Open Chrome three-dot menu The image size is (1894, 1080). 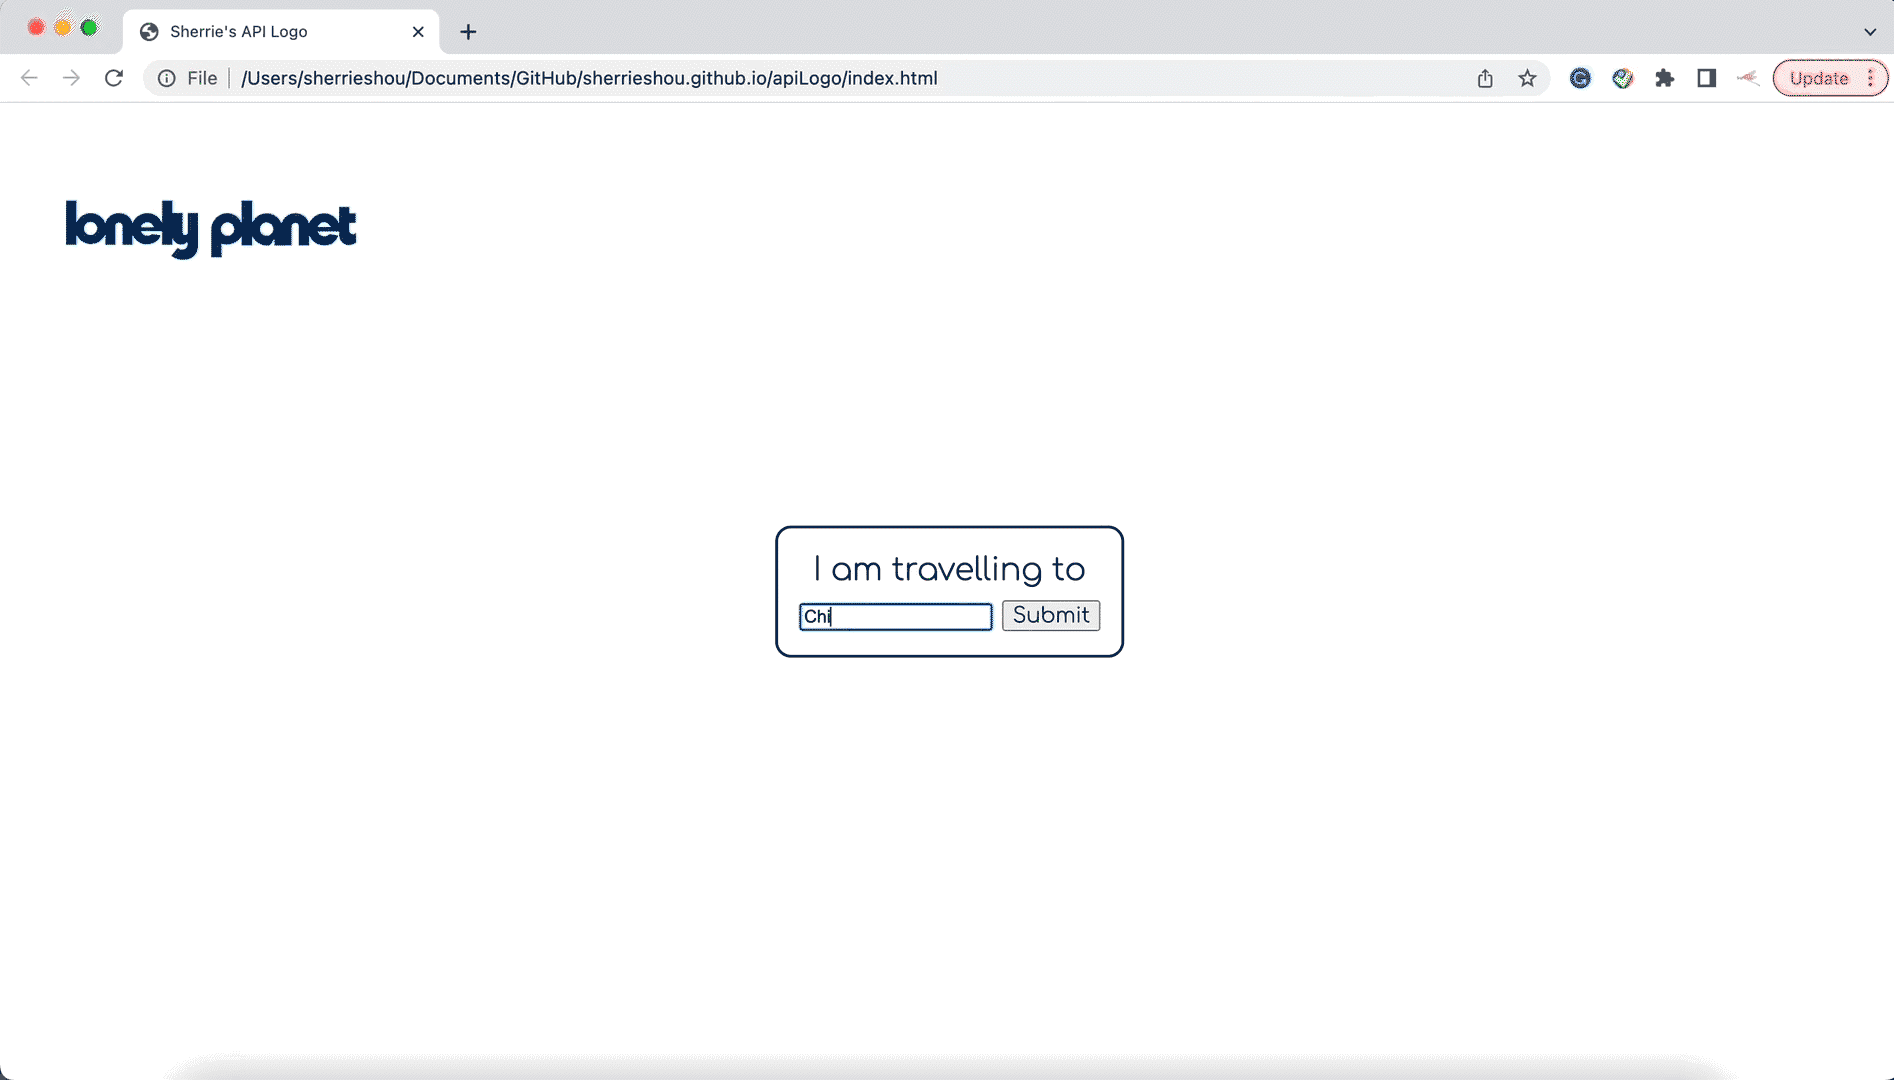(1871, 78)
